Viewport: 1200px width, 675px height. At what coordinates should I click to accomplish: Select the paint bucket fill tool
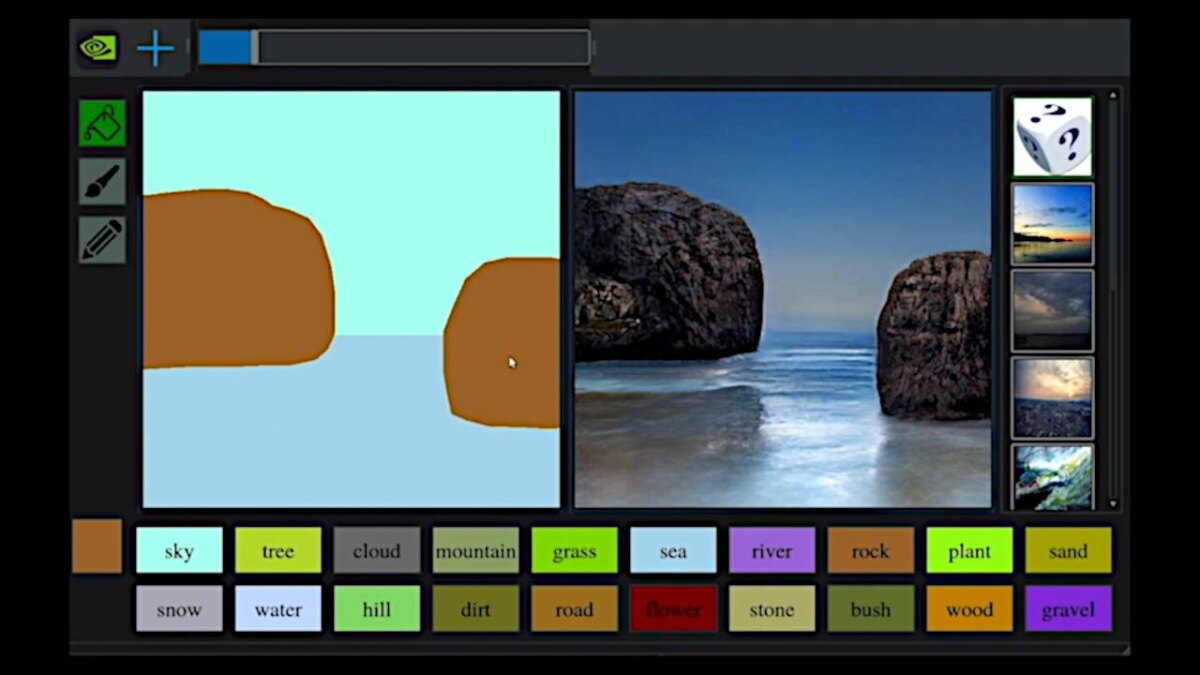pos(102,123)
